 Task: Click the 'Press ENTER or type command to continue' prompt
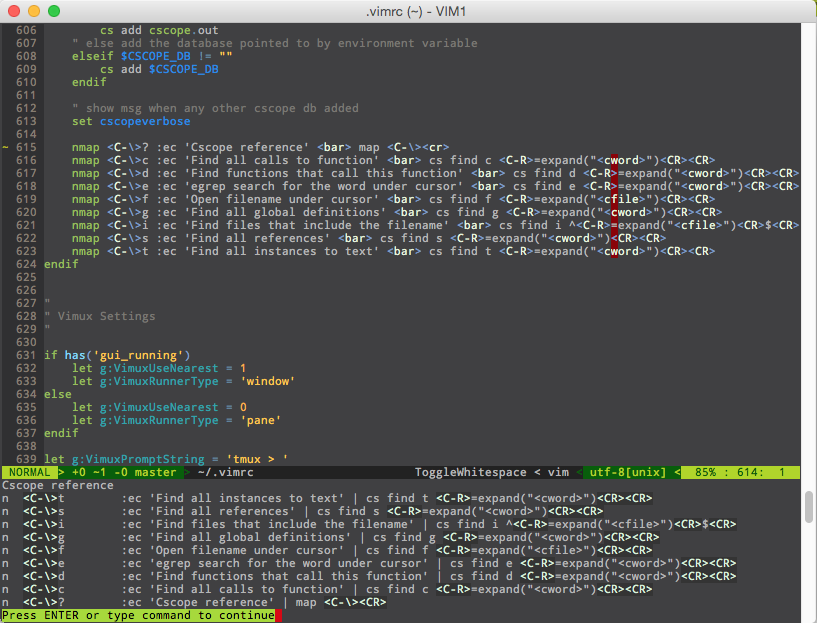138,615
